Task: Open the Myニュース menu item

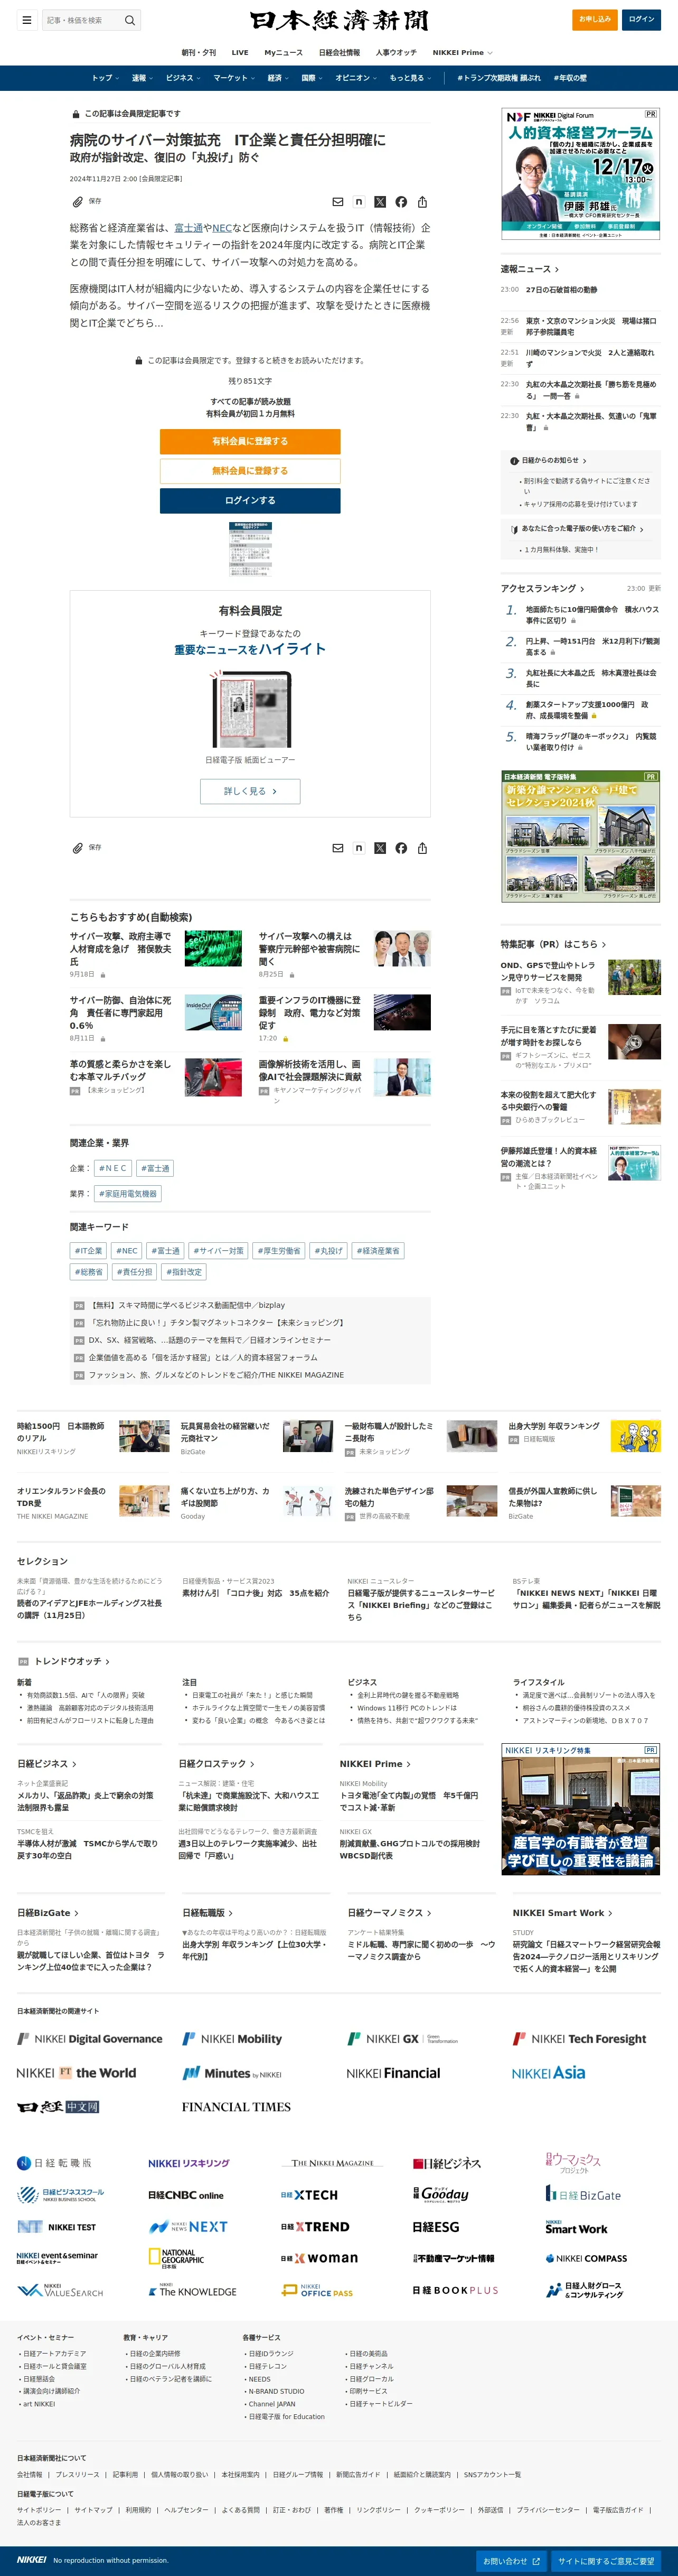Action: pyautogui.click(x=283, y=52)
